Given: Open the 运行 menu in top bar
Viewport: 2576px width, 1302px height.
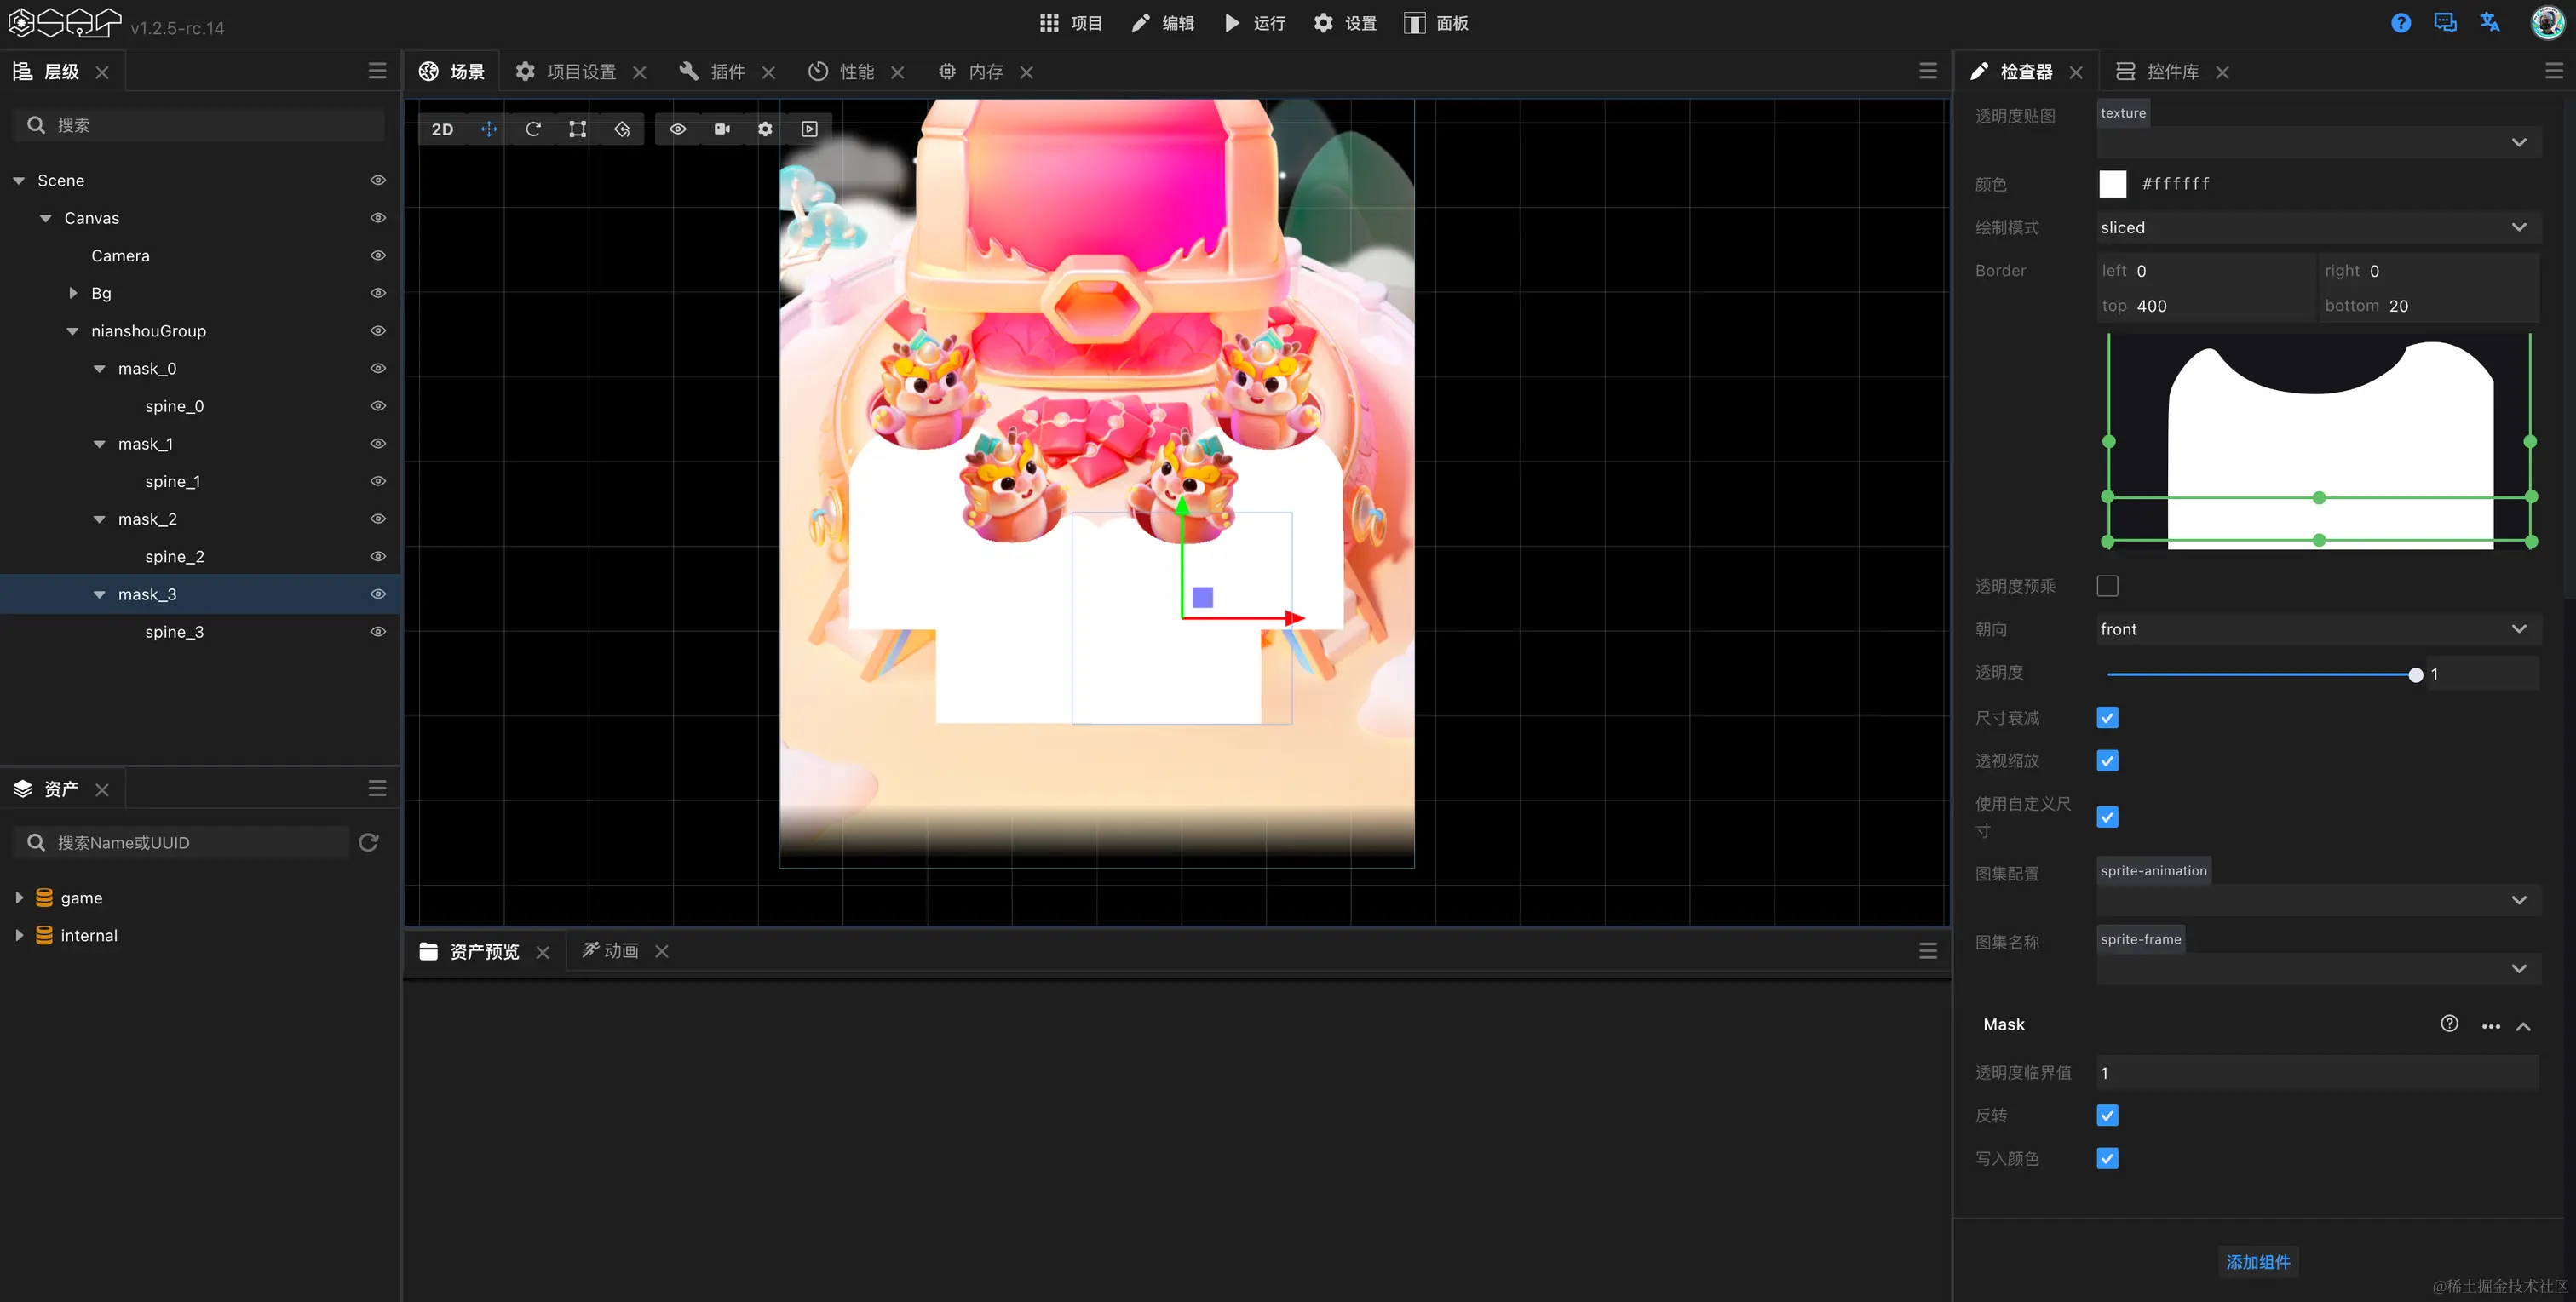Looking at the screenshot, I should coord(1255,23).
